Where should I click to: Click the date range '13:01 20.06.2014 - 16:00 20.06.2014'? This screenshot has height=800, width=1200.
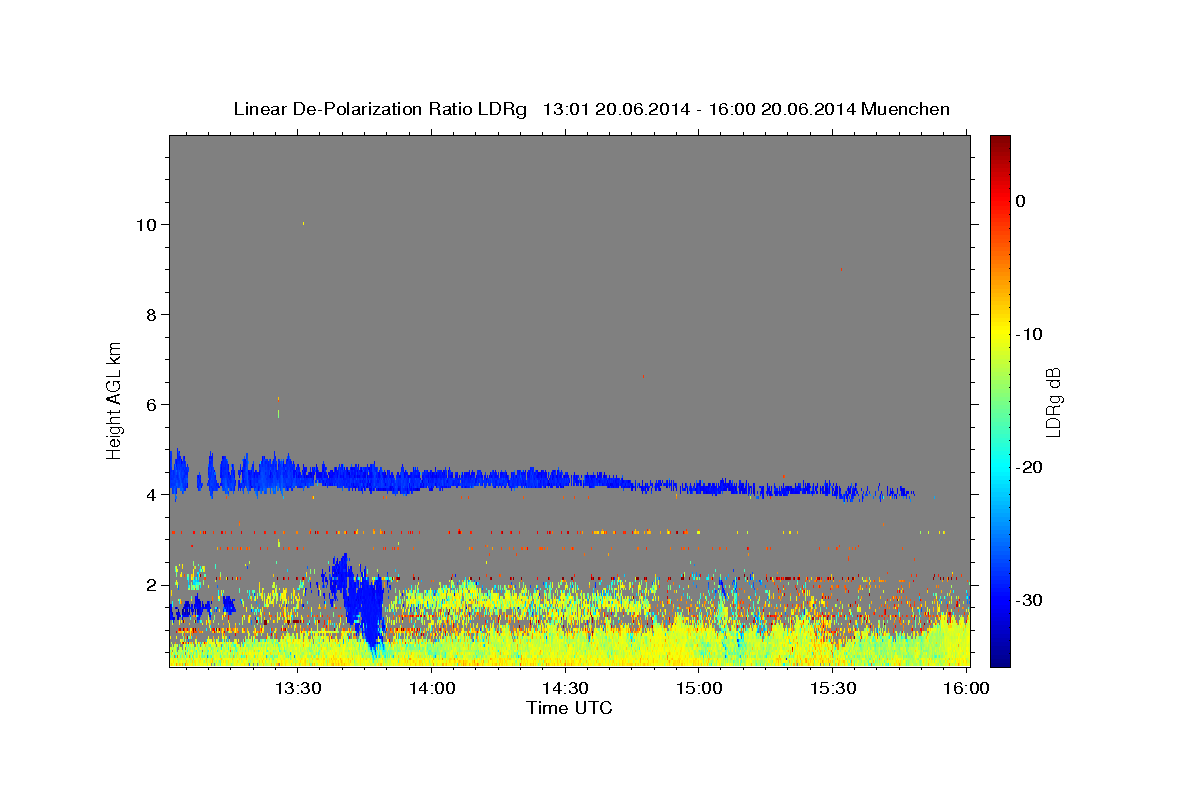pos(698,109)
